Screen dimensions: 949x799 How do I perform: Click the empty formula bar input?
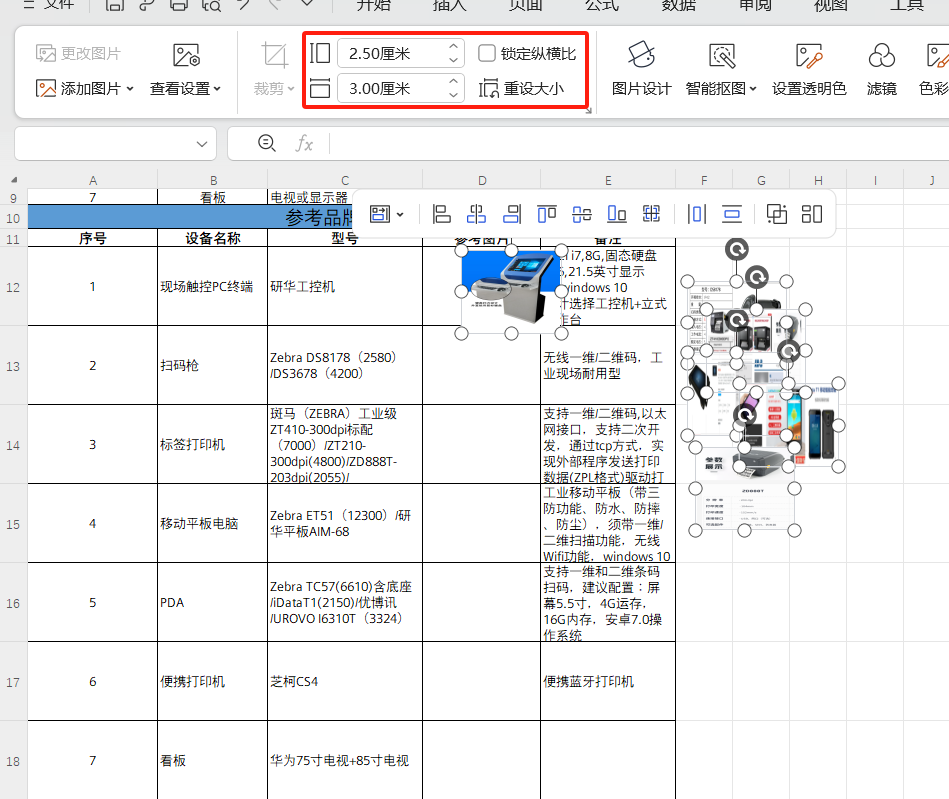tap(639, 144)
